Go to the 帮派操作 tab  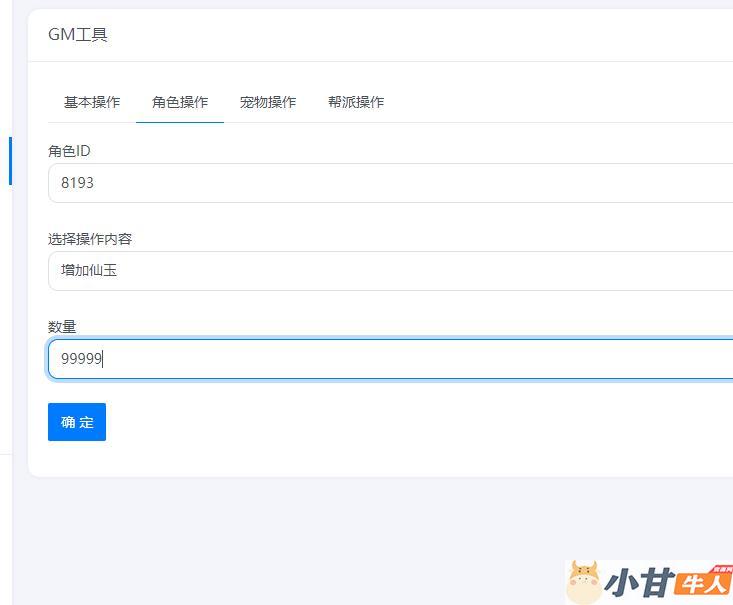[x=356, y=102]
